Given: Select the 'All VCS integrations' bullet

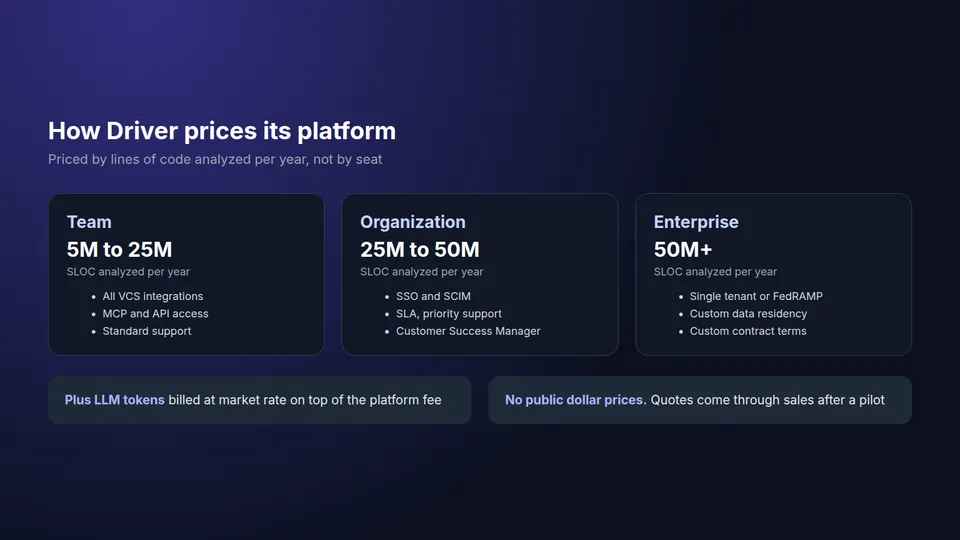Looking at the screenshot, I should [x=152, y=296].
